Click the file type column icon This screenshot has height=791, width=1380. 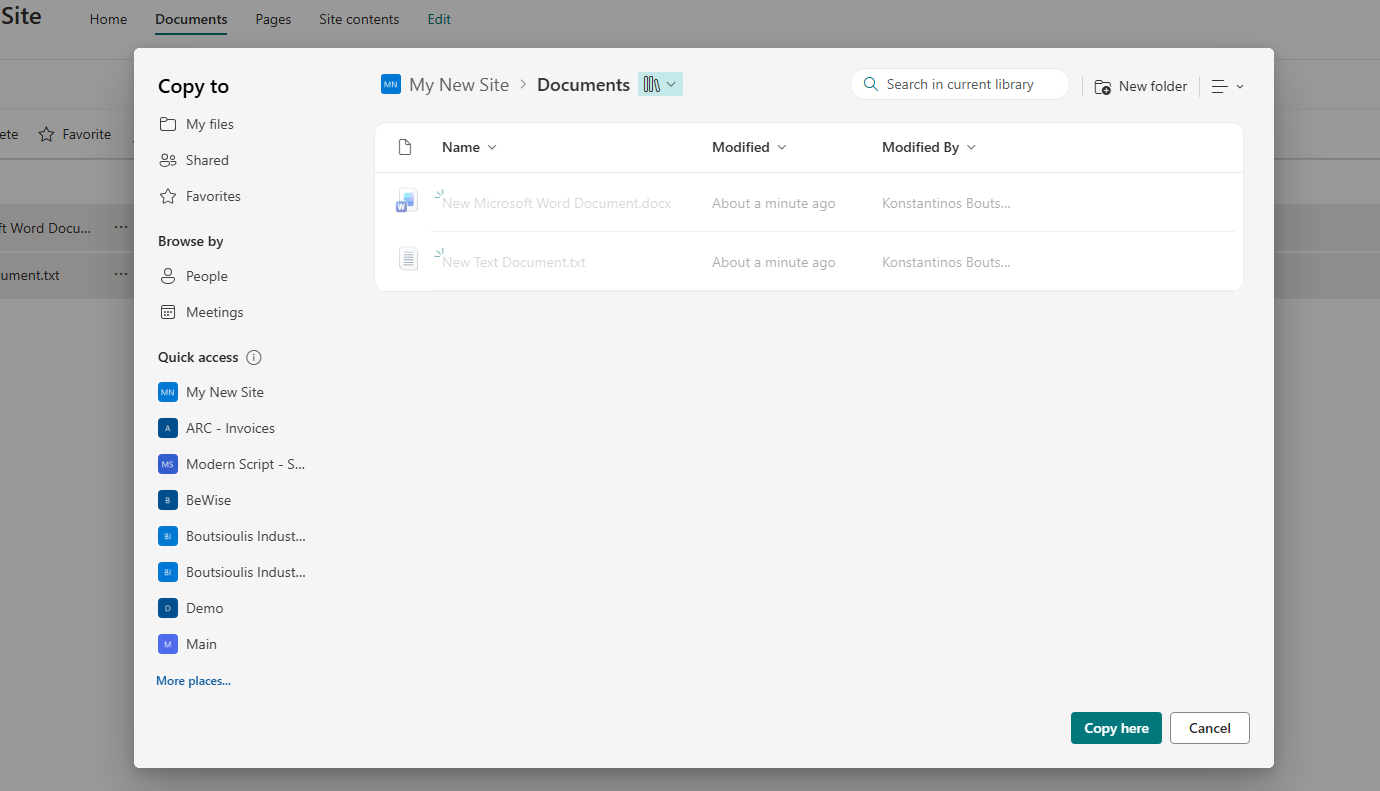coord(405,147)
